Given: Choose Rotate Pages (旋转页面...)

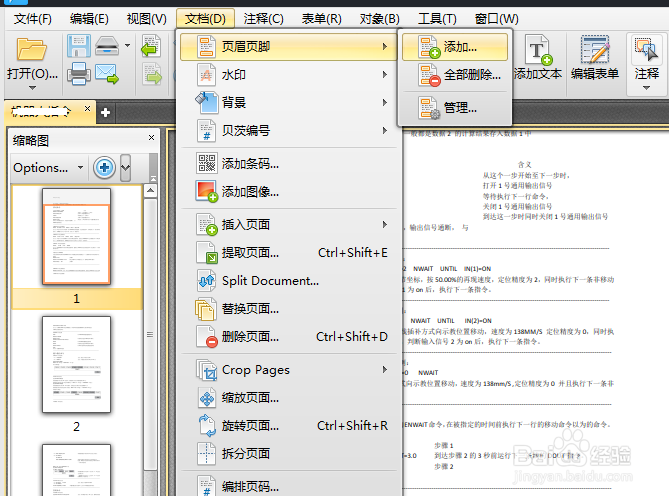Looking at the screenshot, I should 289,426.
